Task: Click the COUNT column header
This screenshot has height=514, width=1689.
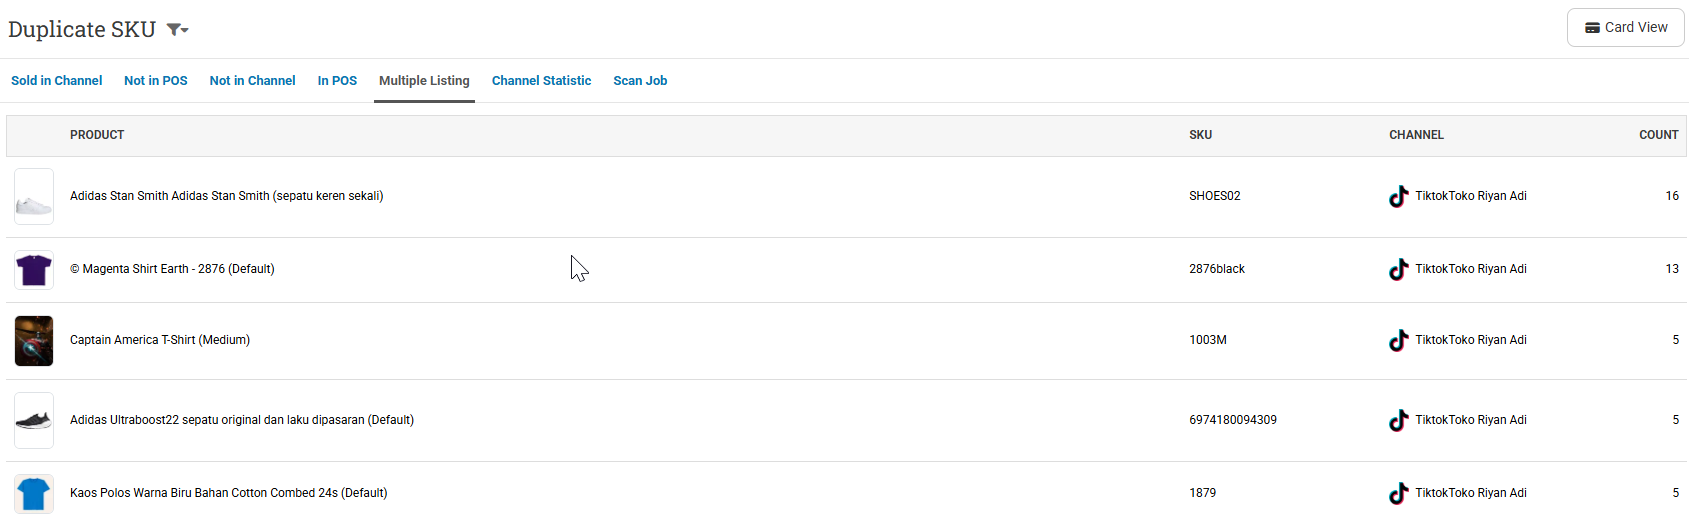Action: coord(1658,135)
